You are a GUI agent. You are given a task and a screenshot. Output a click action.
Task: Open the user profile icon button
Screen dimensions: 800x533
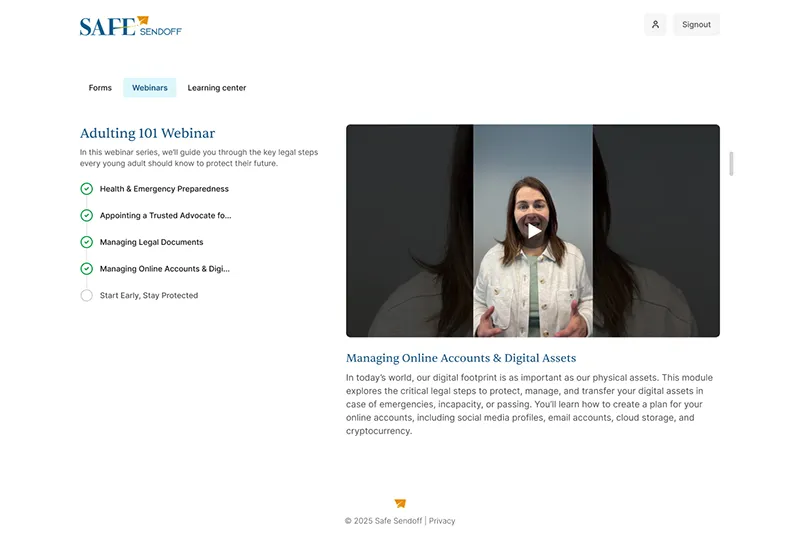click(x=655, y=24)
